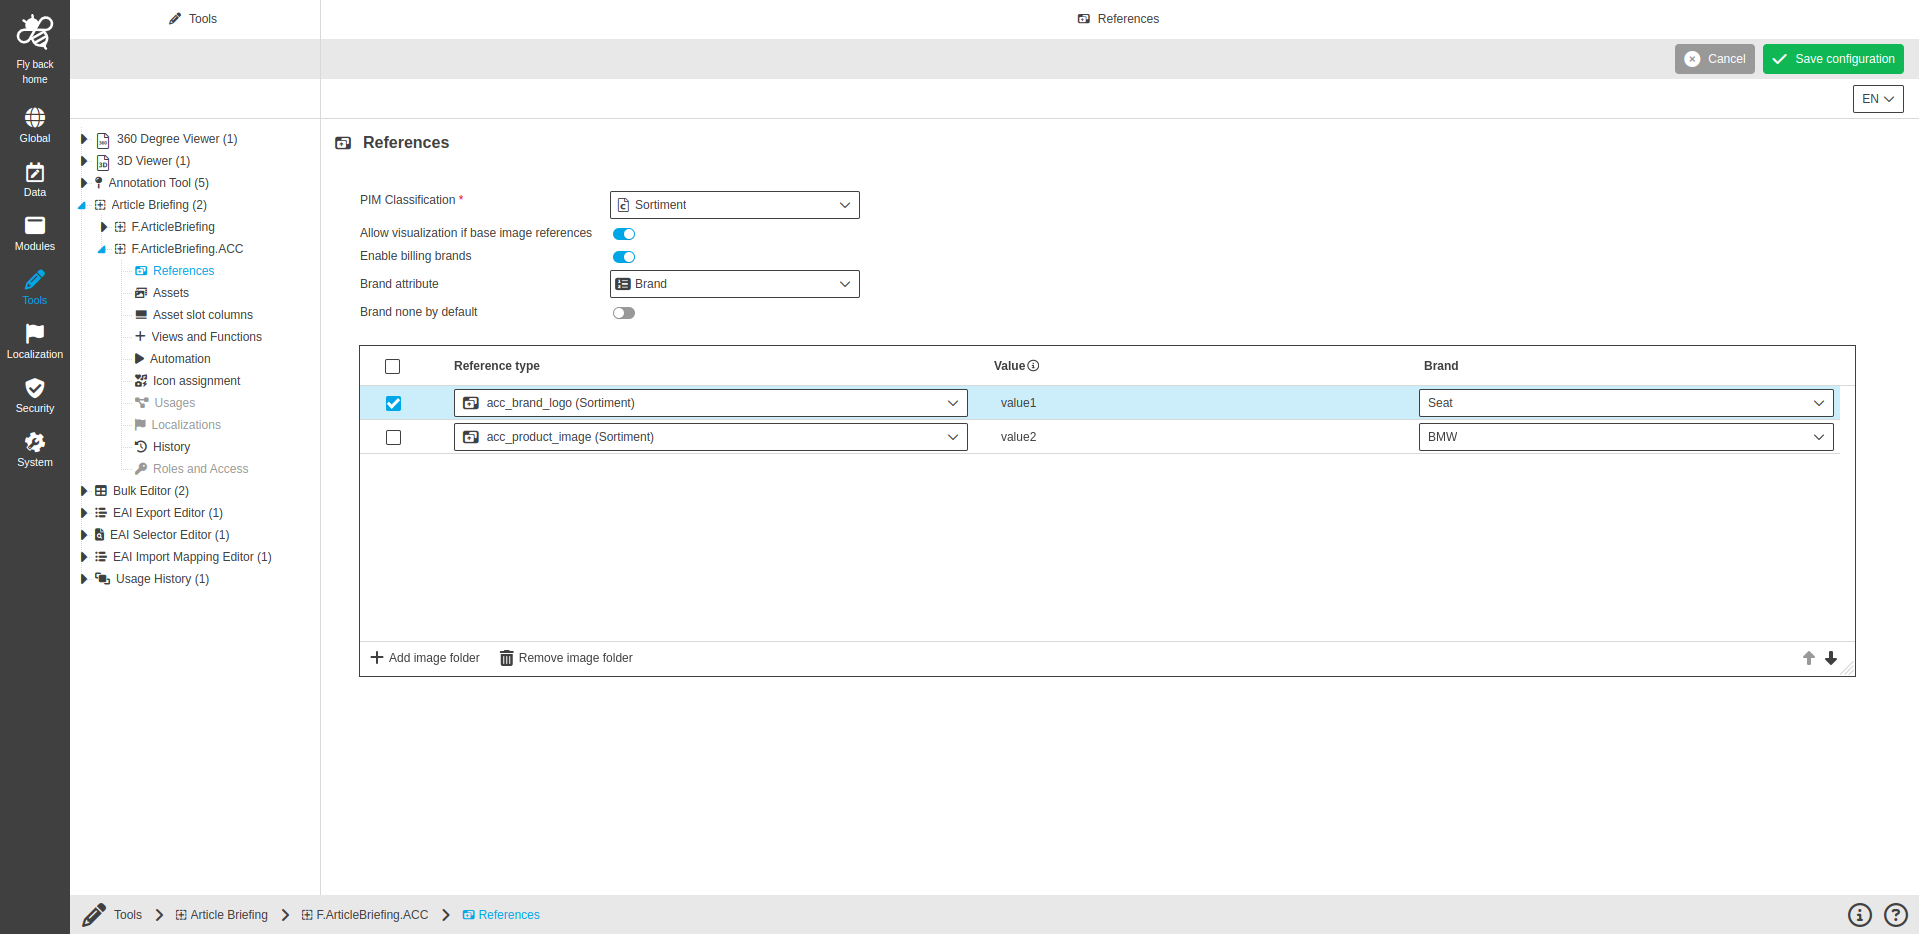Viewport: 1919px width, 934px height.
Task: Check the acc_product_image row checkbox
Action: [x=393, y=437]
